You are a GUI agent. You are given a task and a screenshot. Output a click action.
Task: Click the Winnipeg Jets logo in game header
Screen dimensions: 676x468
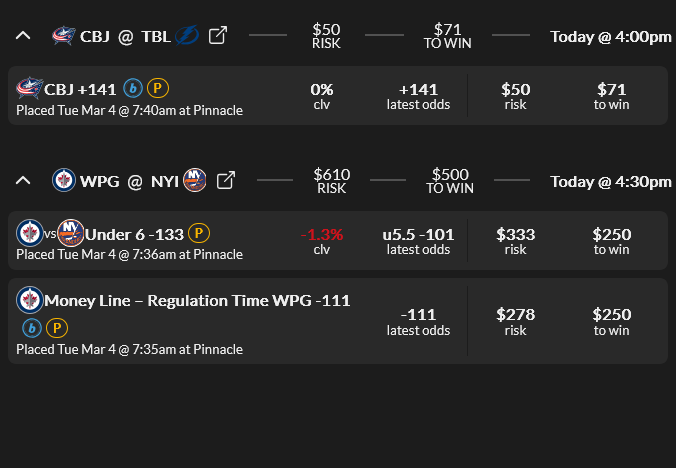pyautogui.click(x=64, y=181)
